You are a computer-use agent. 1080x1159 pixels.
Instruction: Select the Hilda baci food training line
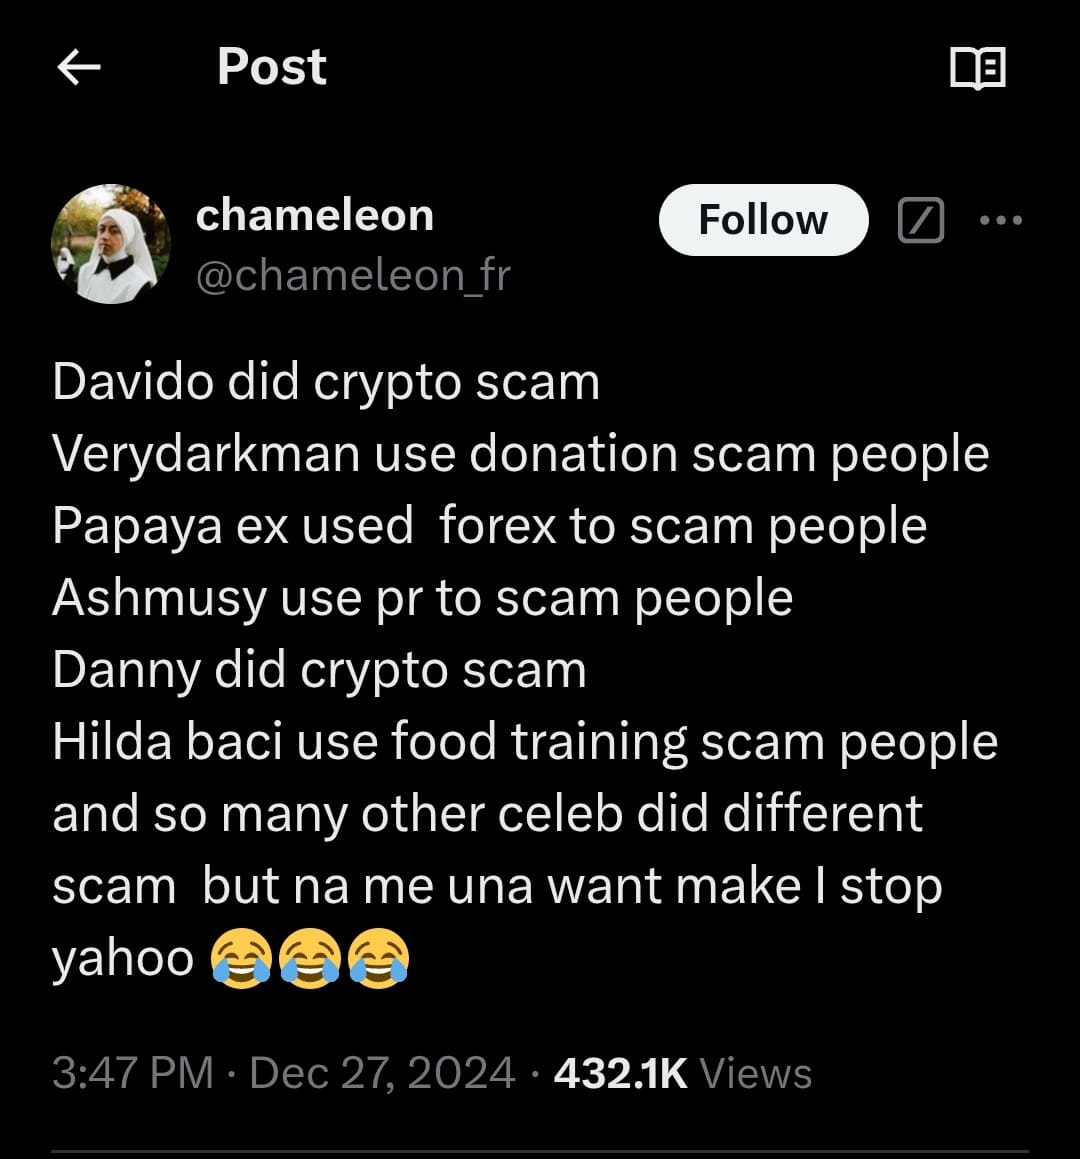(x=525, y=743)
